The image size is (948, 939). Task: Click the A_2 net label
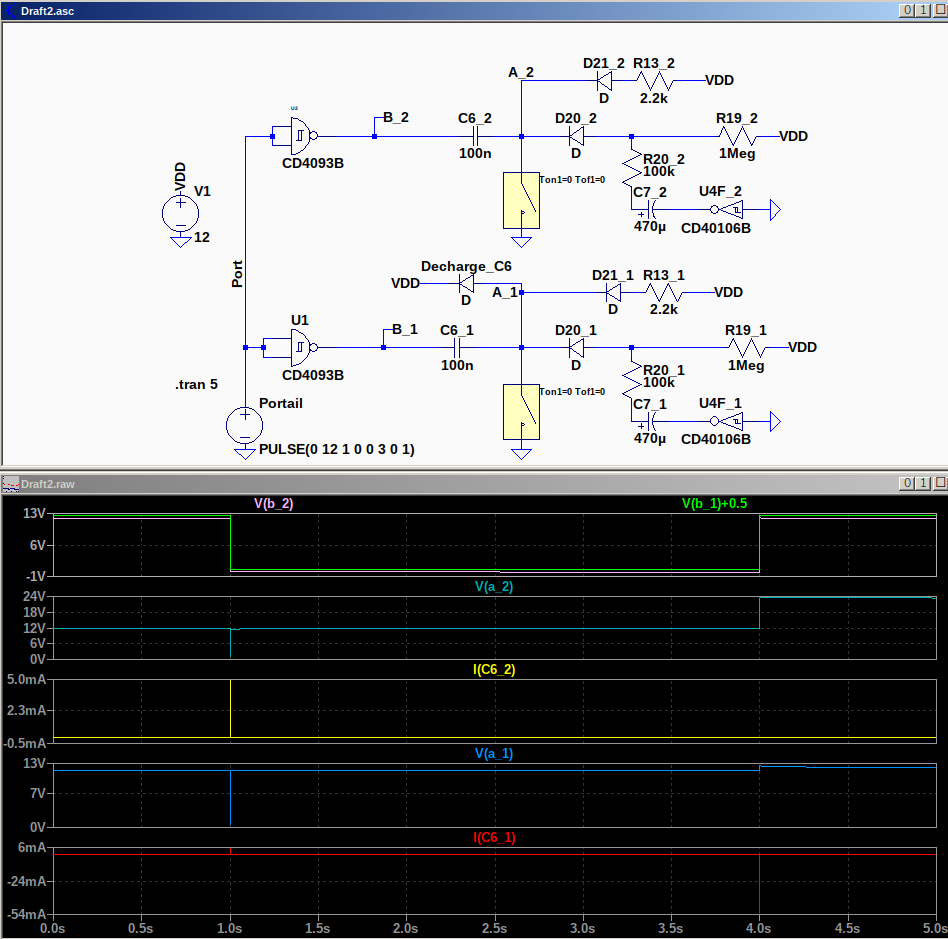[521, 73]
